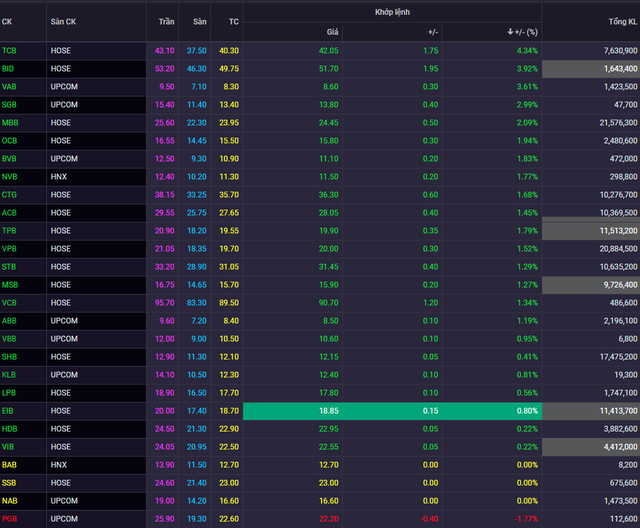The image size is (640, 528).
Task: Select EIB percent change 0.80%
Action: coord(527,410)
